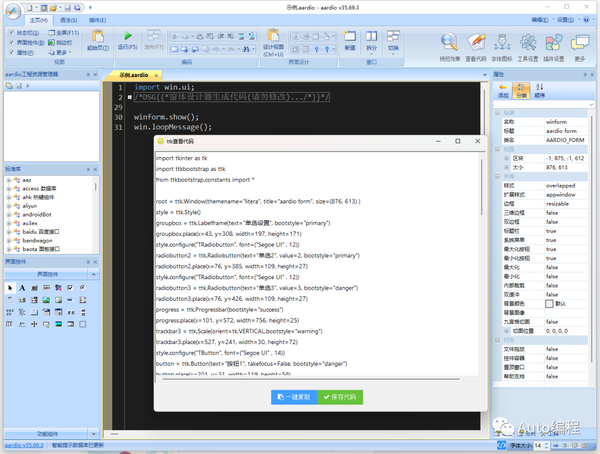Click the 插件设置 puzzle plugin icon
The image size is (600, 454).
coord(554,42)
